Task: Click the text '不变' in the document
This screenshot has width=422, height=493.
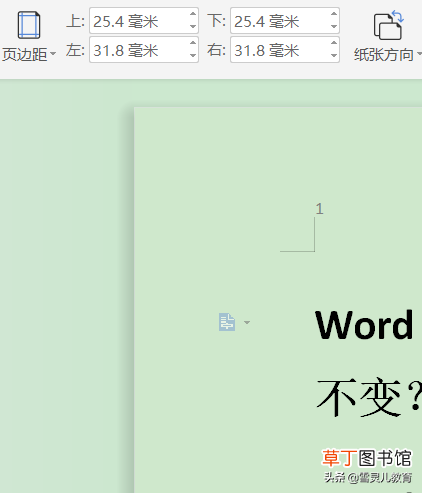Action: pos(359,397)
